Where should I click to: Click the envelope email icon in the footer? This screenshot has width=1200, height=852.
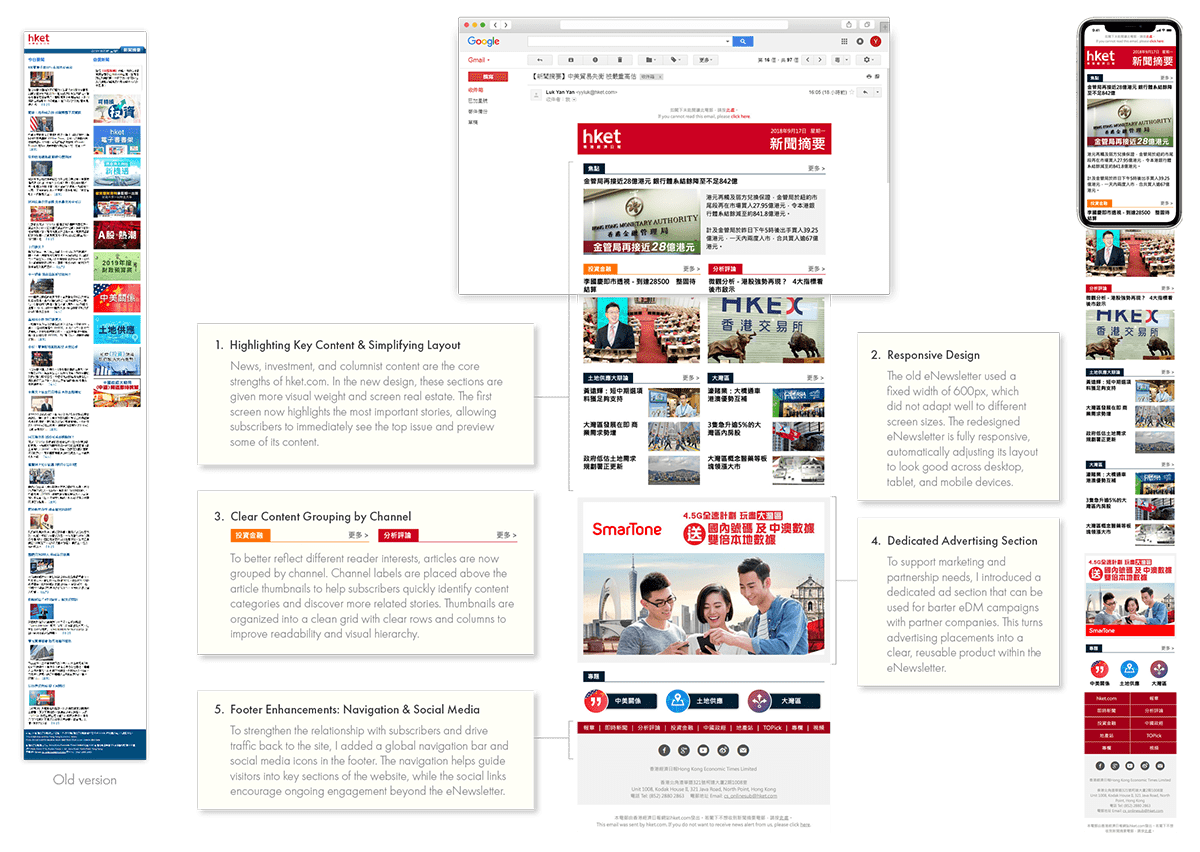click(743, 750)
